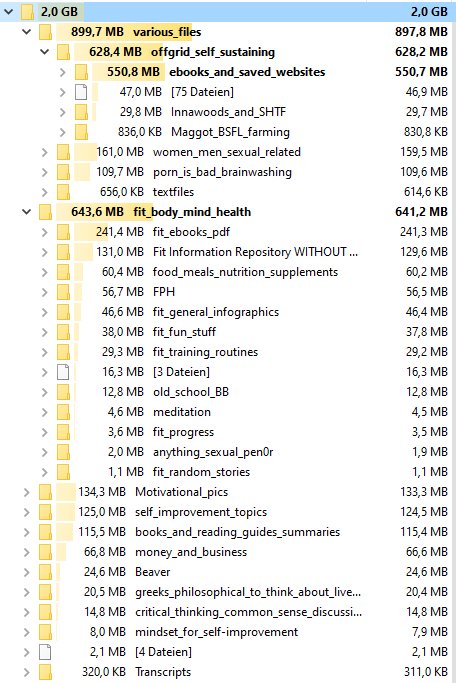Select the food_meals_nutrition_supplements folder name
Image resolution: width=456 pixels, height=683 pixels.
point(245,272)
